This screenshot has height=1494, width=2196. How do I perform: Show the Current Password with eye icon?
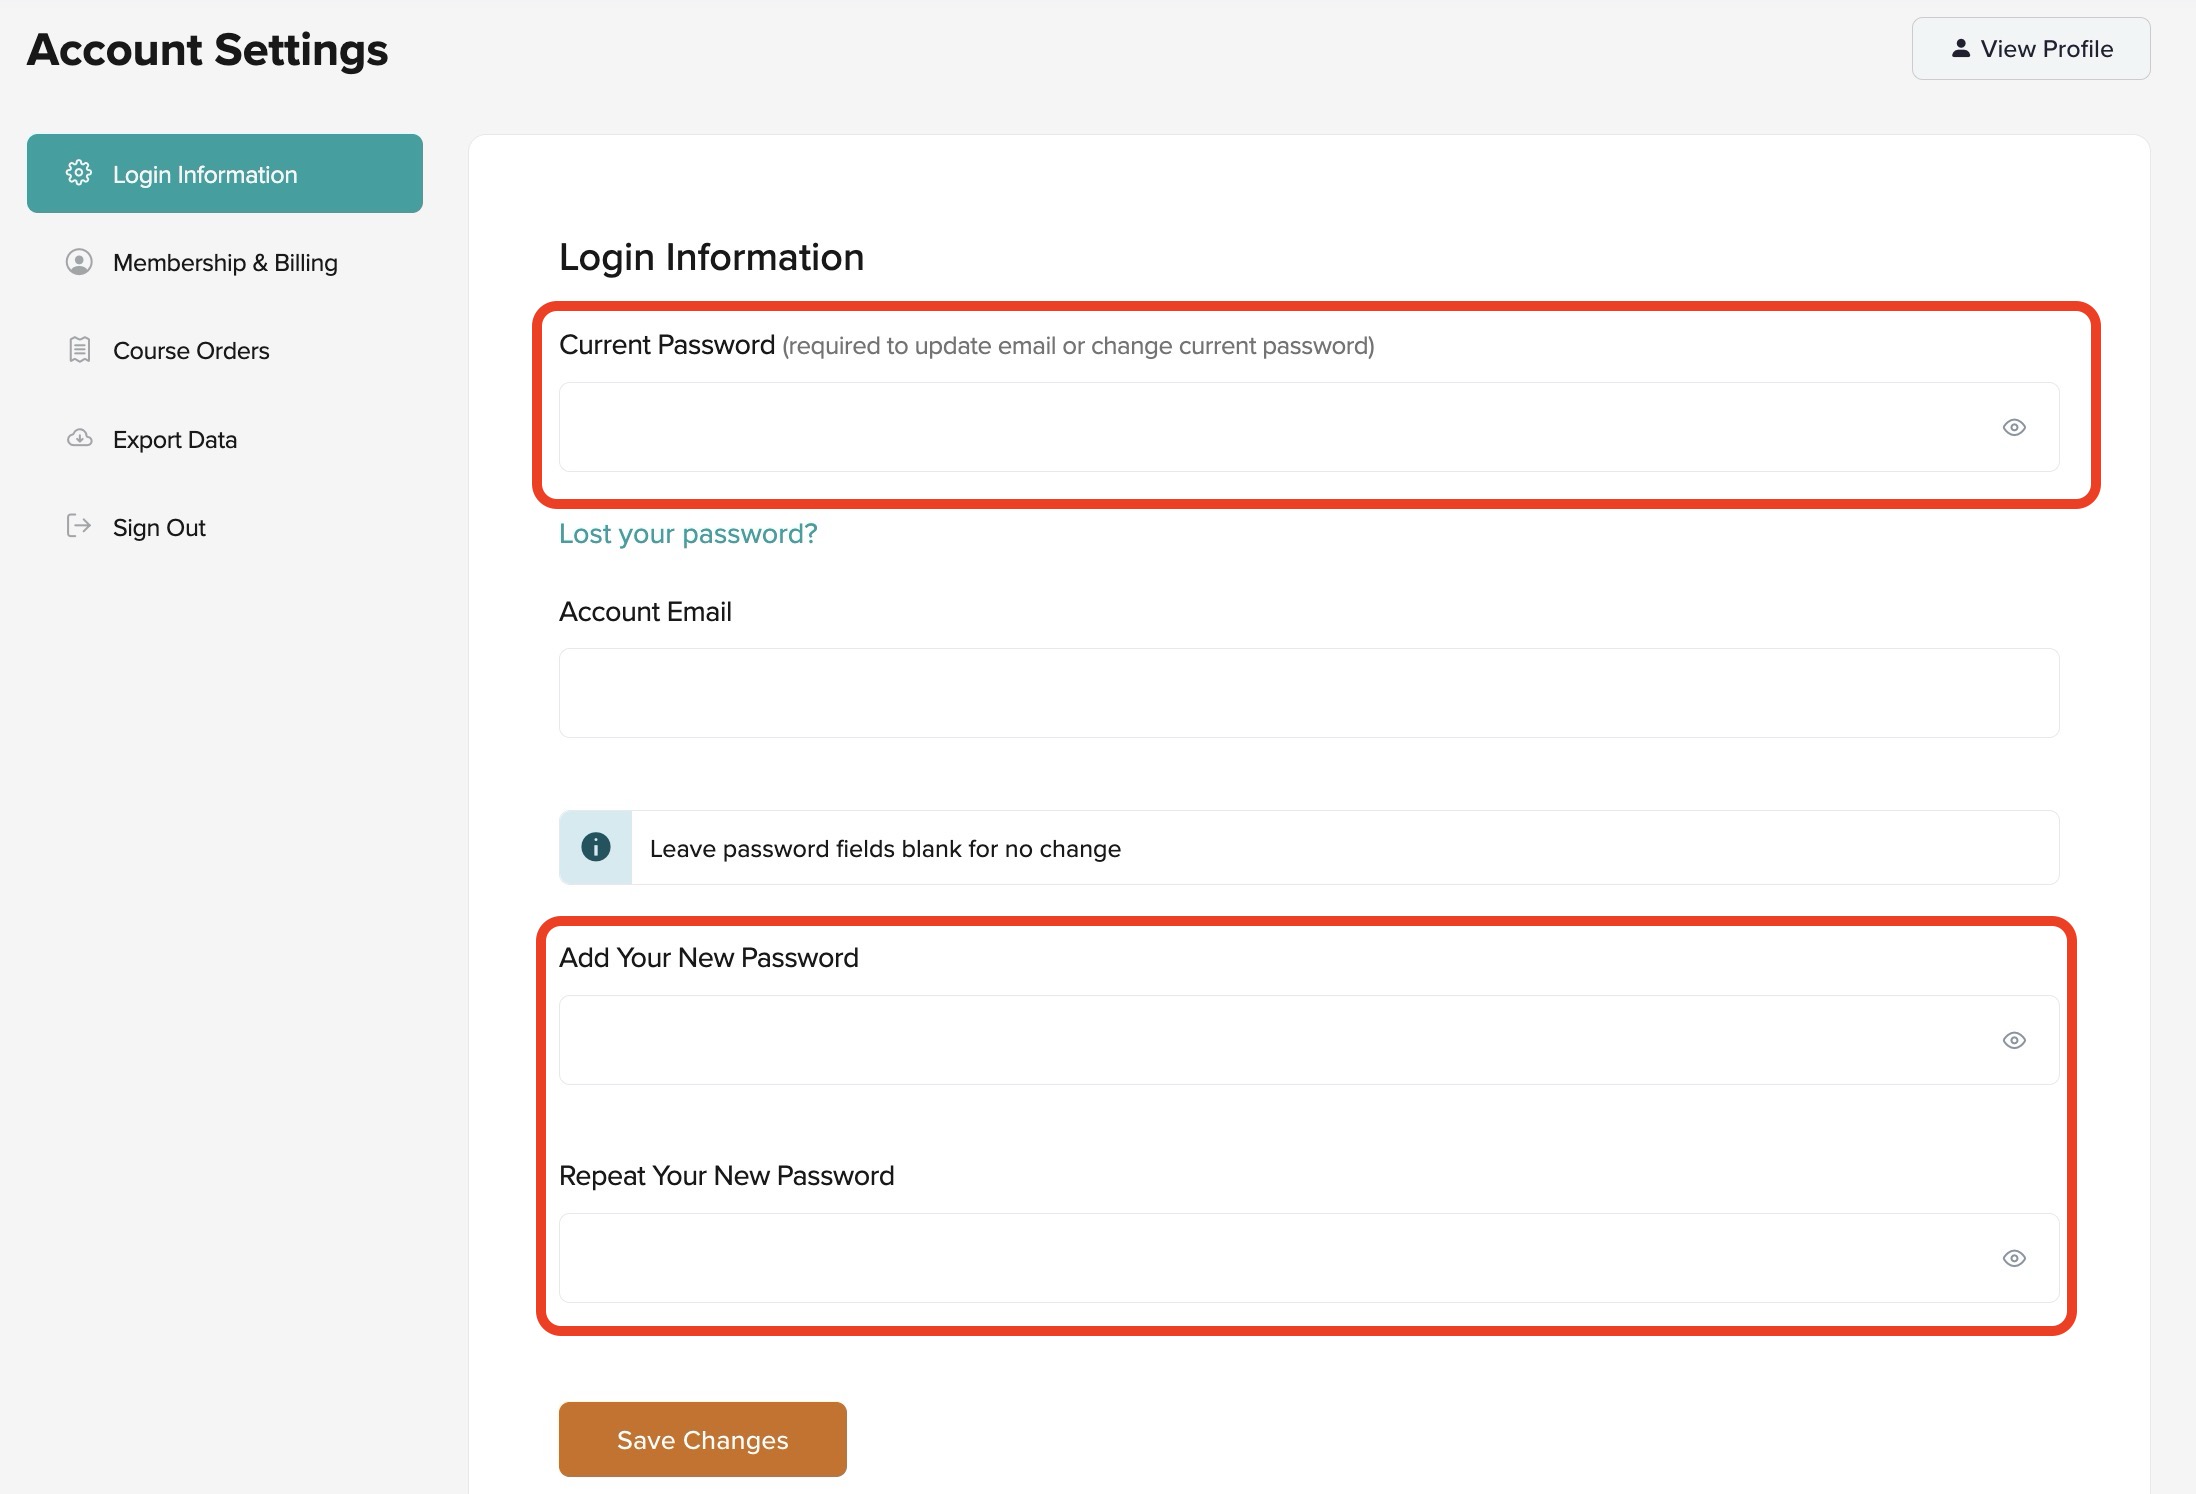coord(2014,427)
